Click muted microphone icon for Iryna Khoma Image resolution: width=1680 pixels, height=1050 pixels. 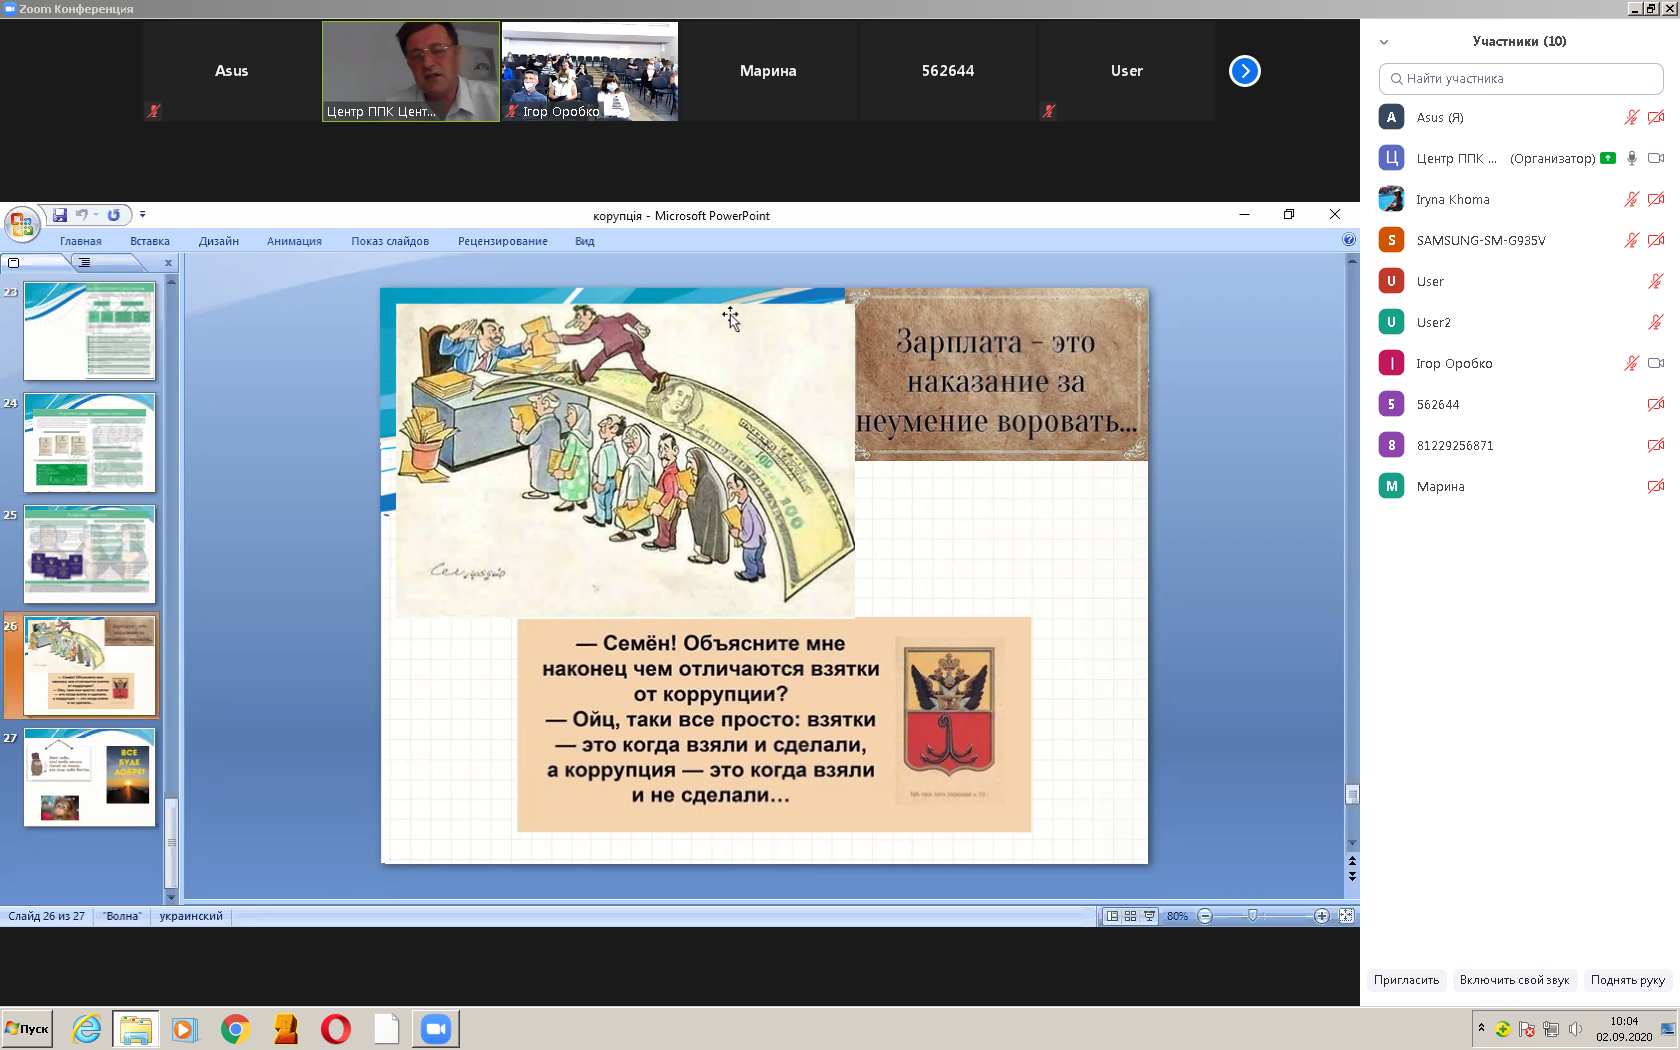click(1631, 199)
